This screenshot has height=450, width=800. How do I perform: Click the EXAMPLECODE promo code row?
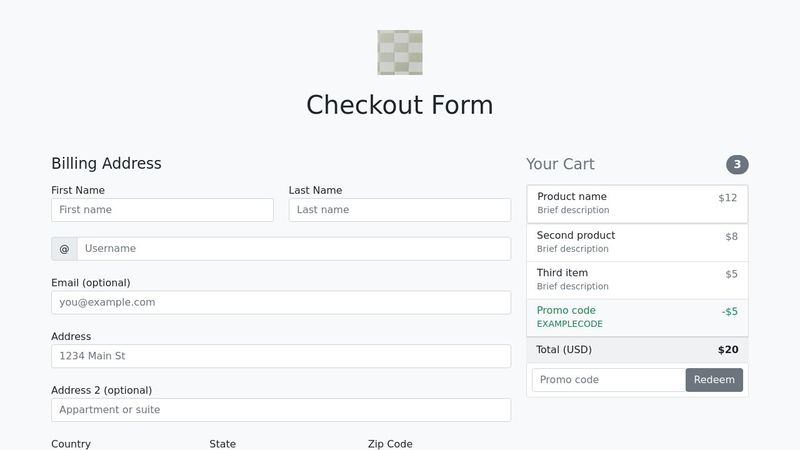tap(637, 317)
